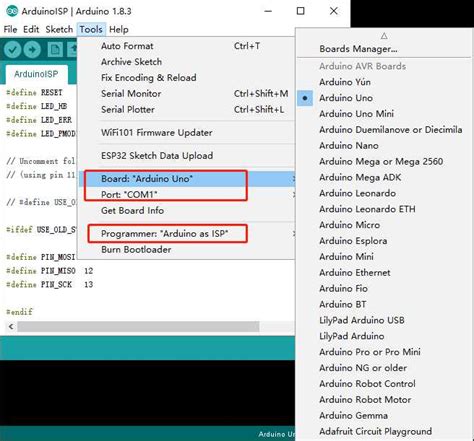The image size is (474, 441).
Task: Click the New sketch toolbar icon
Action: pyautogui.click(x=55, y=50)
